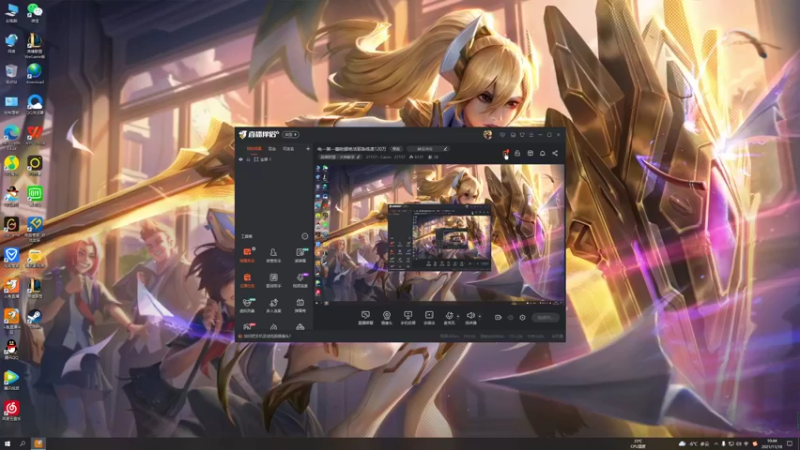Open notifications via the bell icon
Viewport: 800px width, 450px height.
coord(542,153)
